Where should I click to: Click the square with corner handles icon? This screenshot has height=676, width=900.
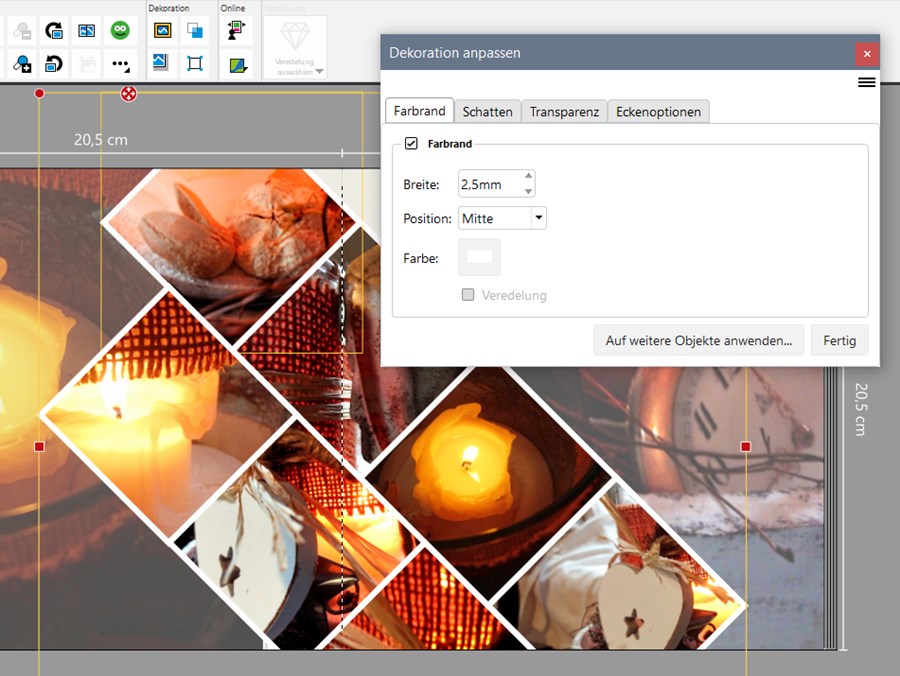tap(195, 63)
